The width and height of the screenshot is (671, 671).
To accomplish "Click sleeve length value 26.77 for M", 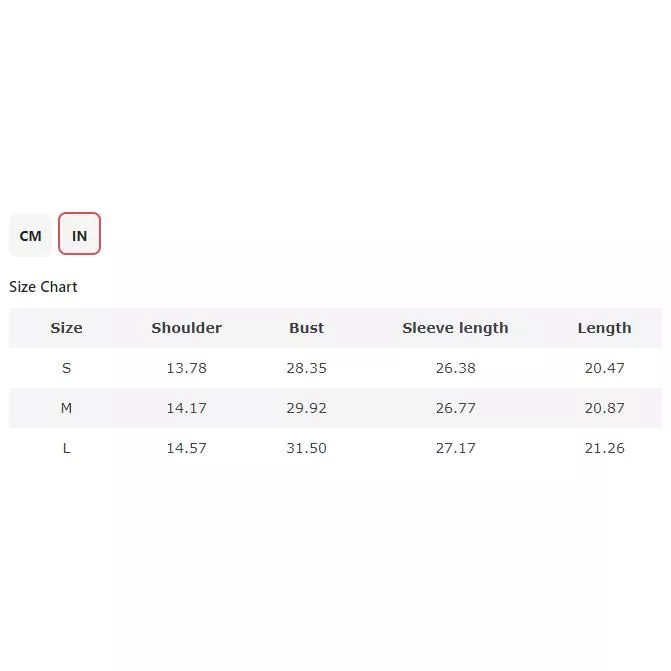I will 455,408.
